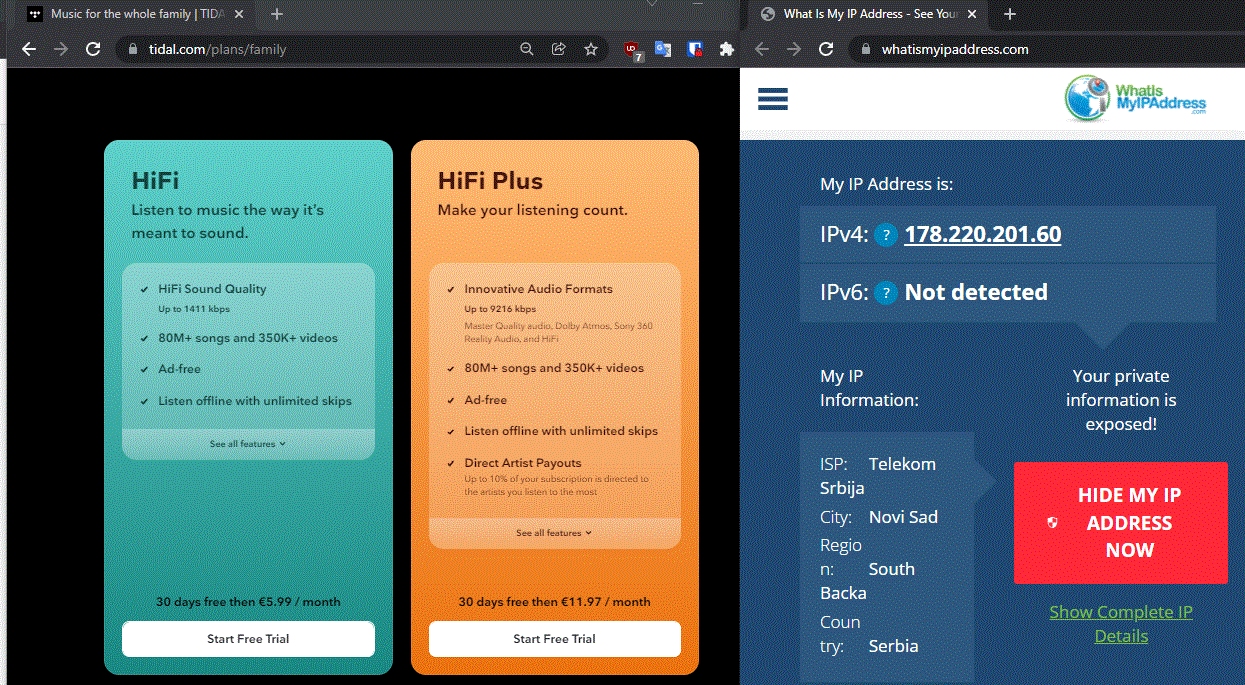
Task: Click the blue shield extension icon
Action: (695, 49)
